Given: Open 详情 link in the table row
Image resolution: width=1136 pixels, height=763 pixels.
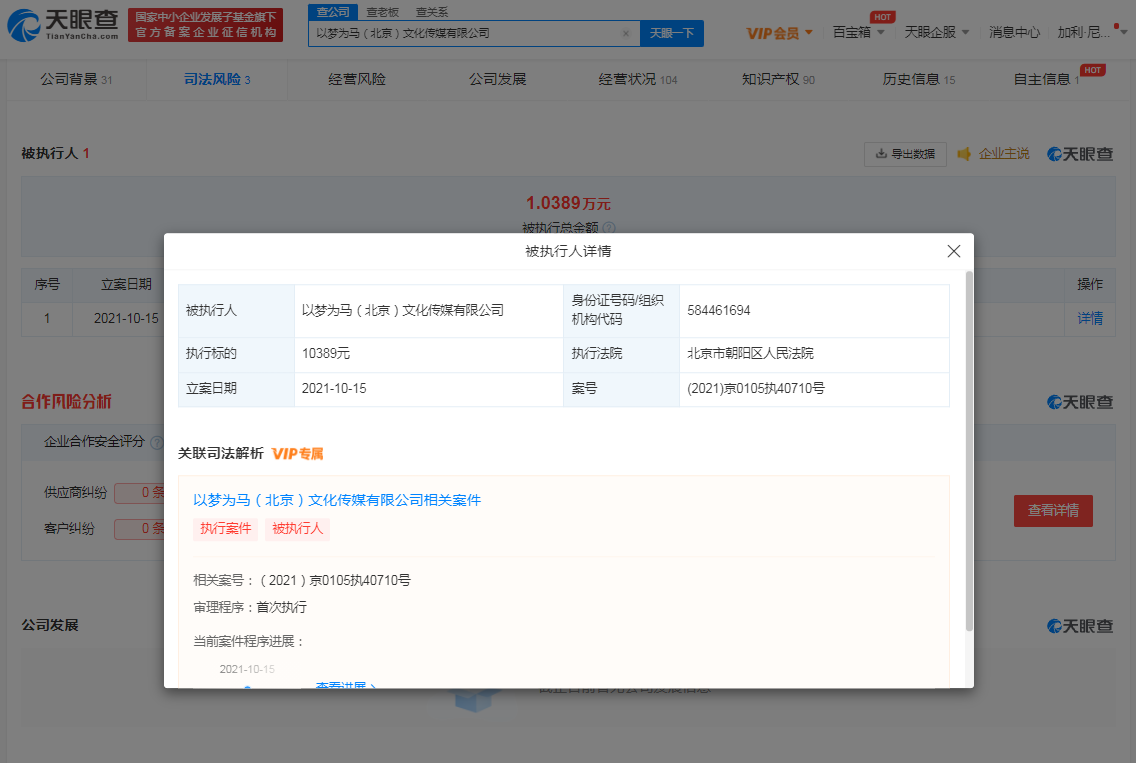Looking at the screenshot, I should [1090, 318].
